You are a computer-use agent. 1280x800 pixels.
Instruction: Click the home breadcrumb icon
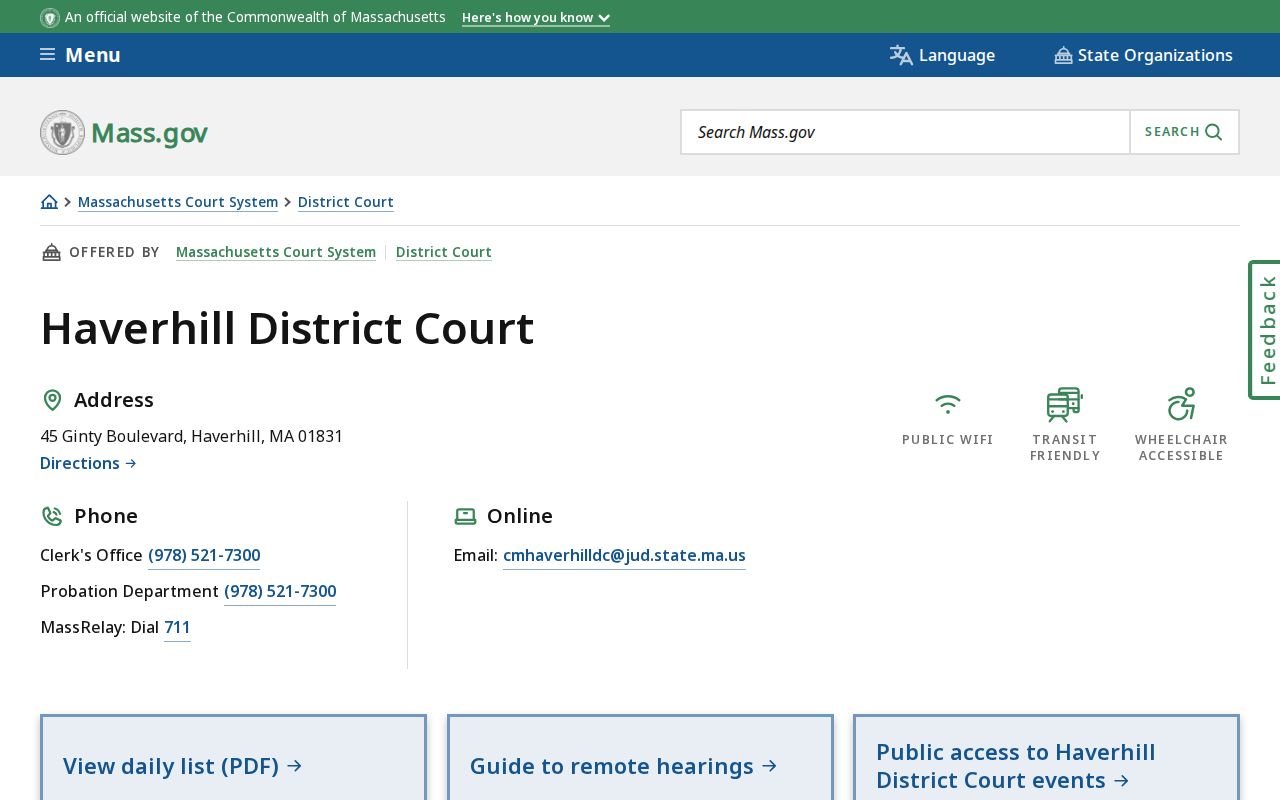(49, 202)
